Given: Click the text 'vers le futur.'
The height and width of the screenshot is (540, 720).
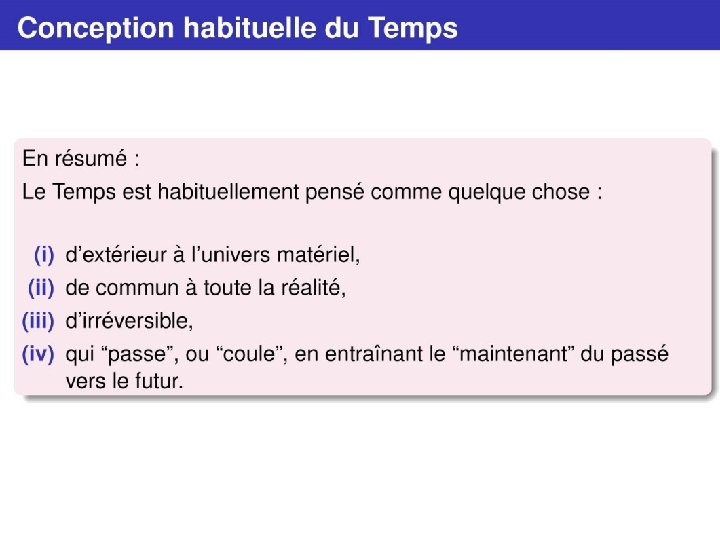Looking at the screenshot, I should tap(124, 381).
